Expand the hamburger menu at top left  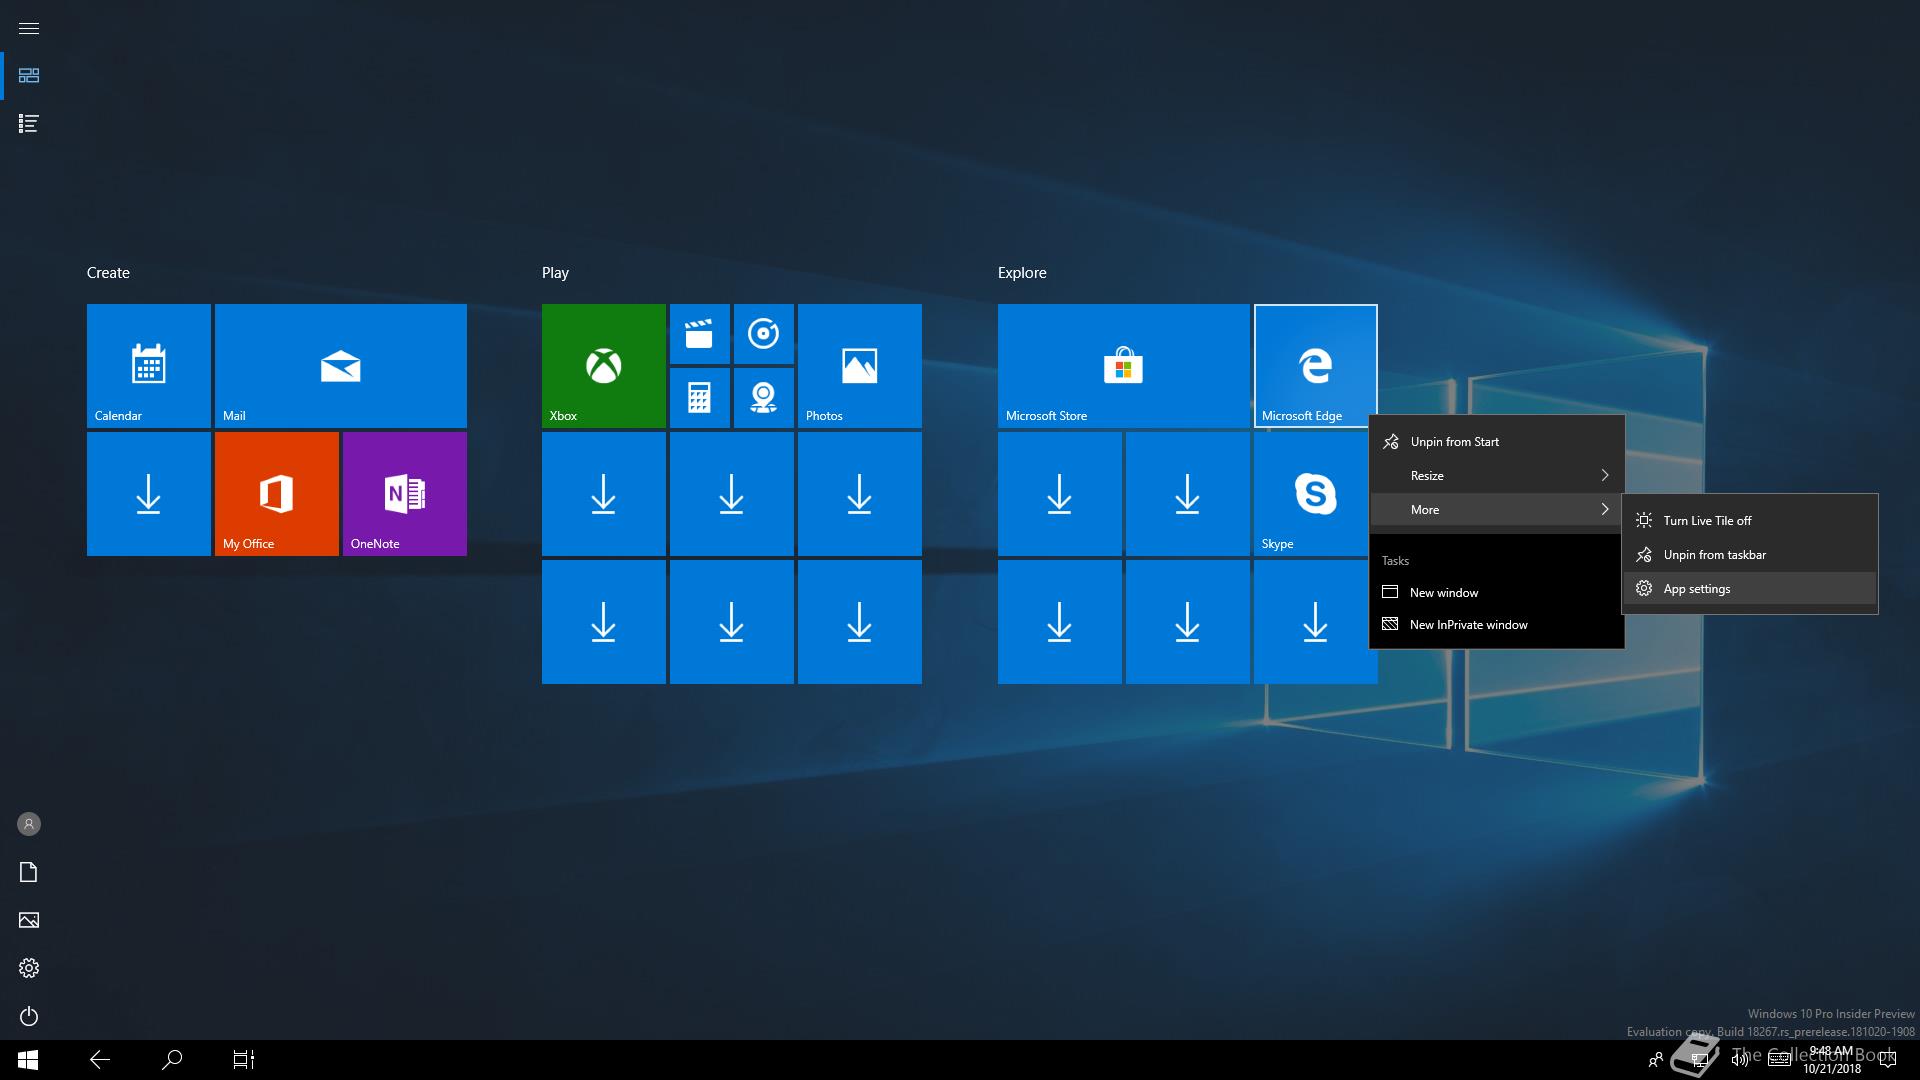tap(29, 28)
